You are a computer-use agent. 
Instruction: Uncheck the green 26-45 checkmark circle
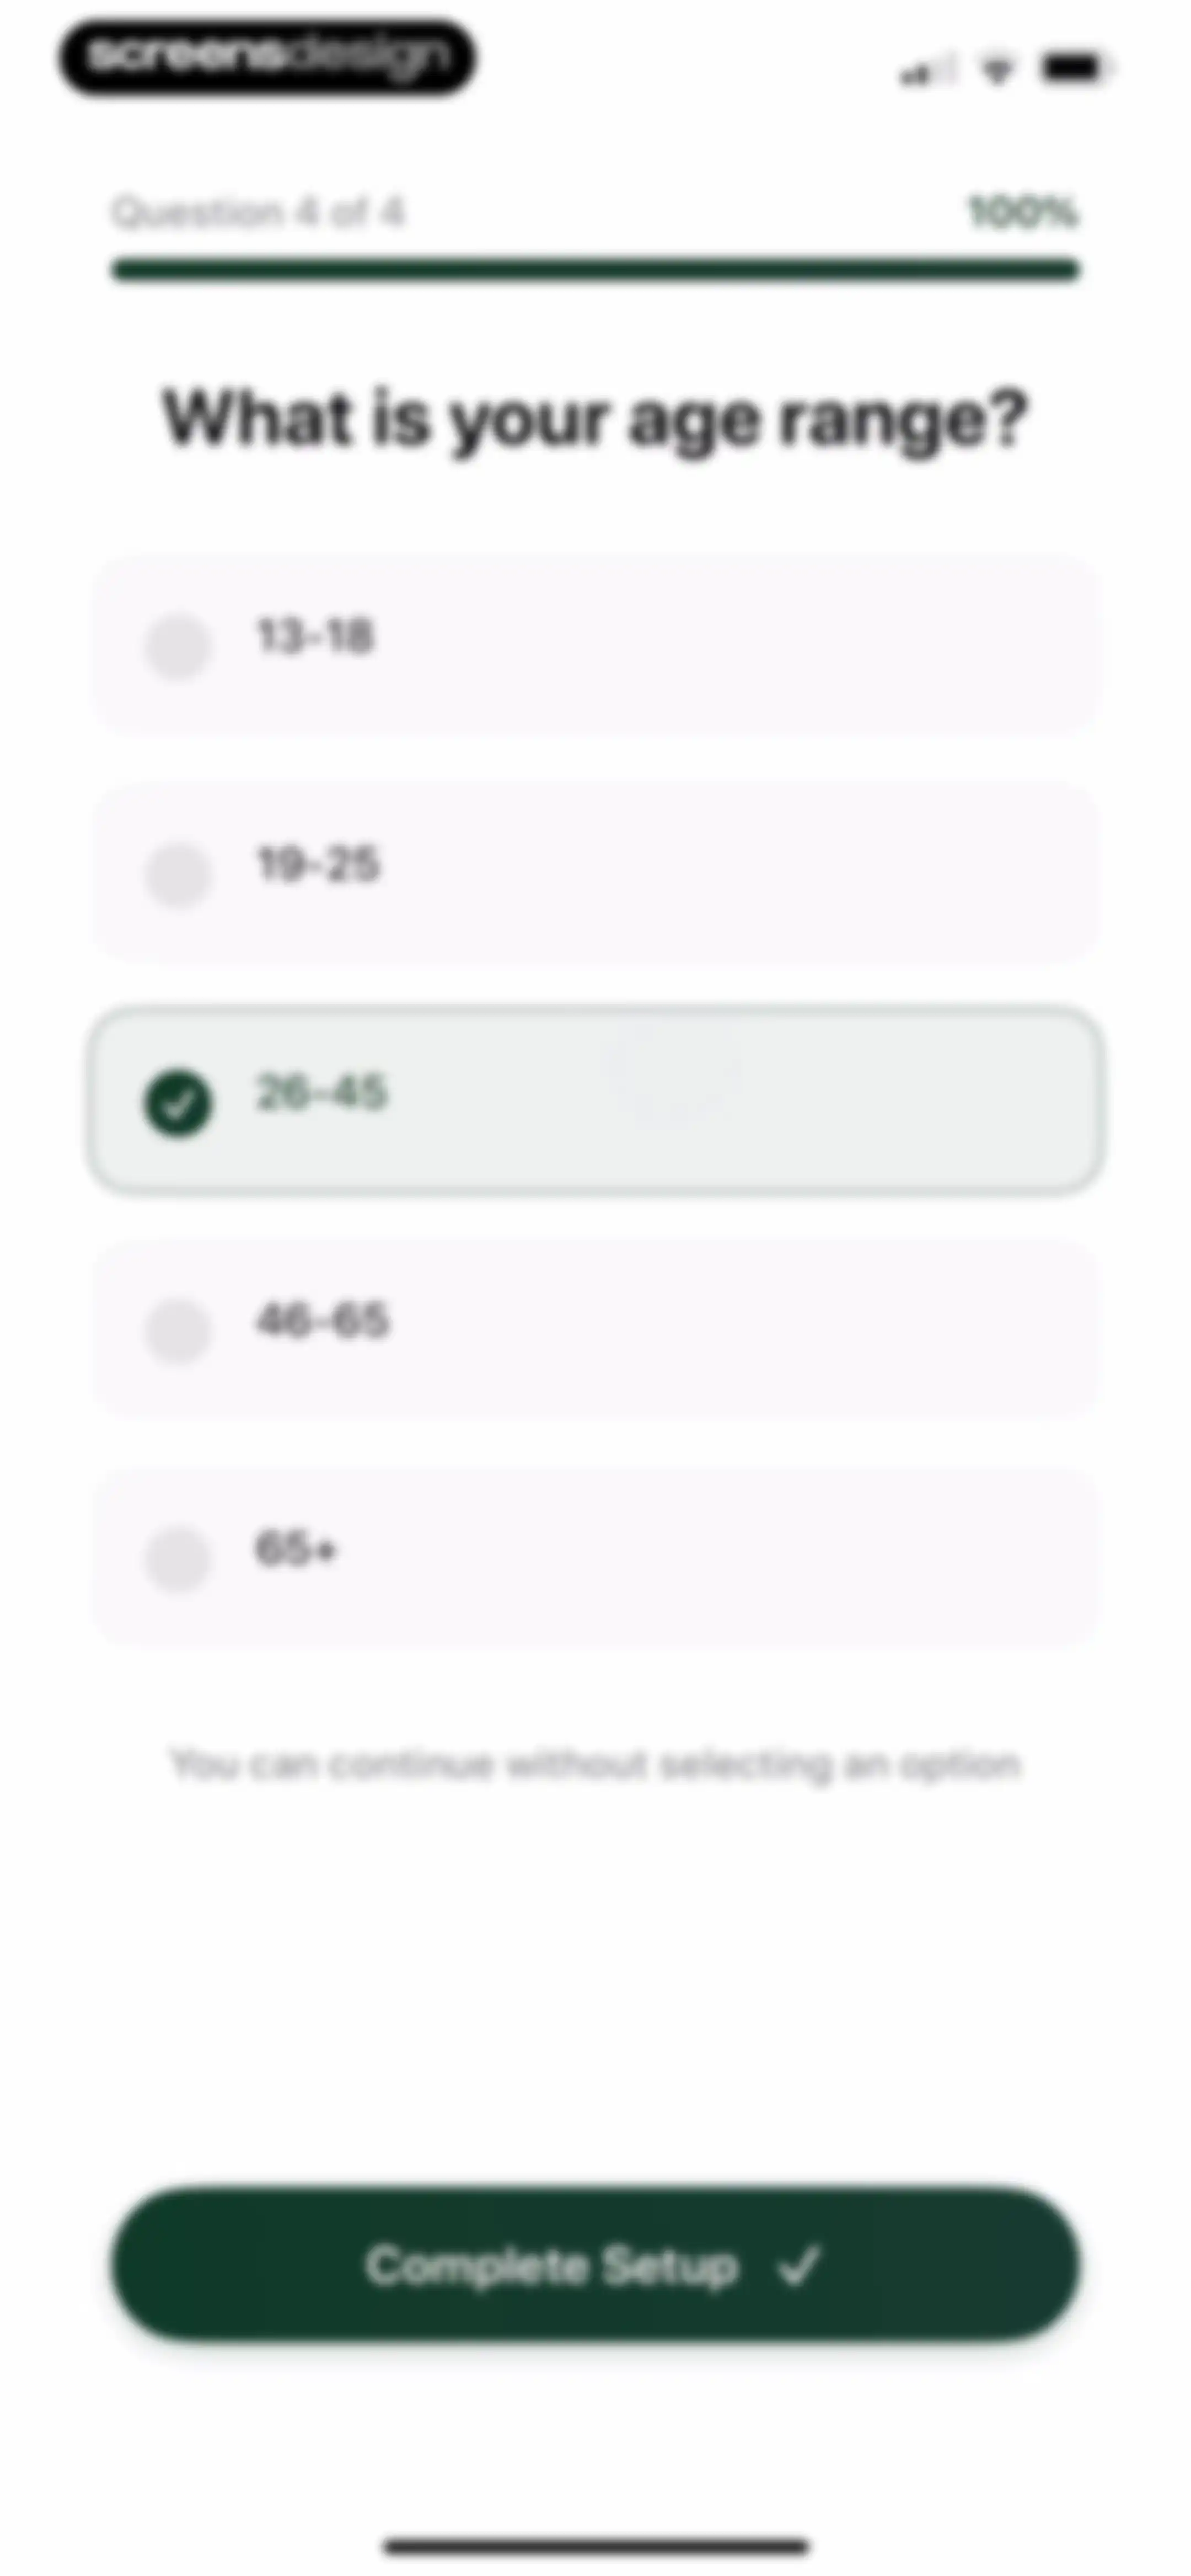pyautogui.click(x=178, y=1103)
